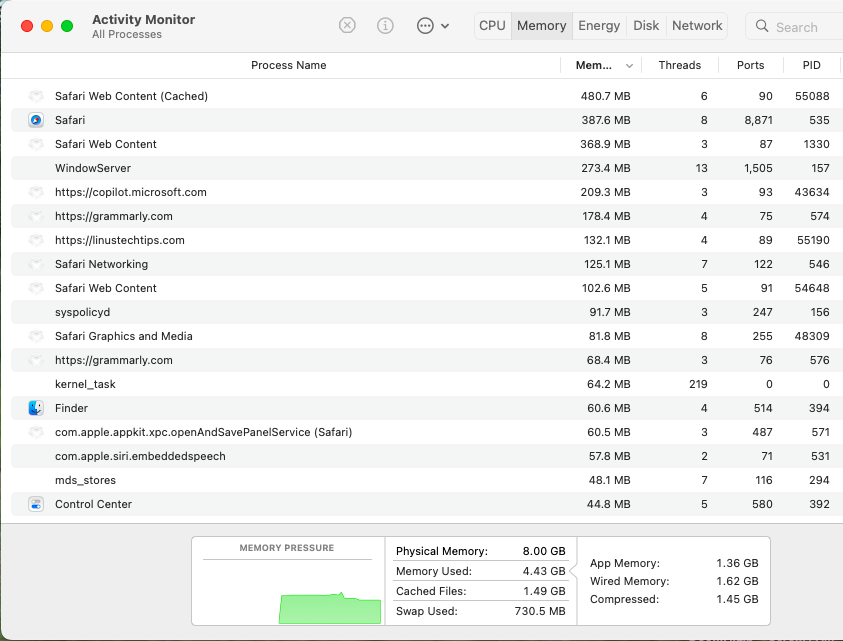Select the Safari Graphics and Media process
Image resolution: width=843 pixels, height=641 pixels.
[x=124, y=336]
